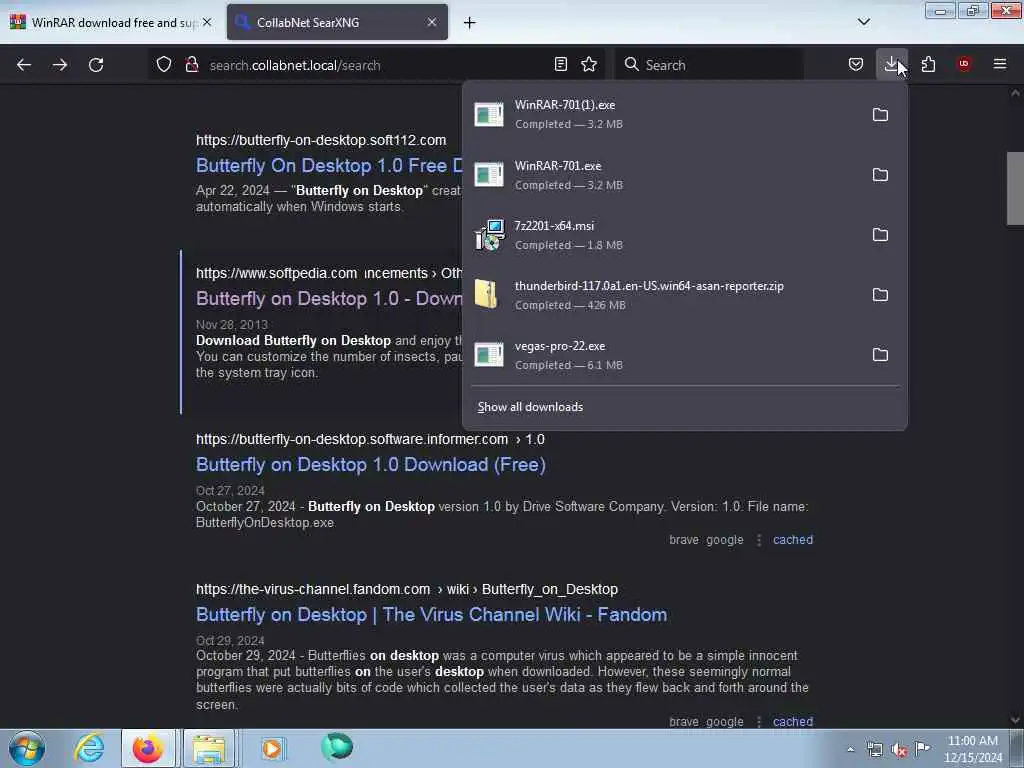Viewport: 1024px width, 768px height.
Task: Click the page vertical scrollbar thumb
Action: 1015,188
